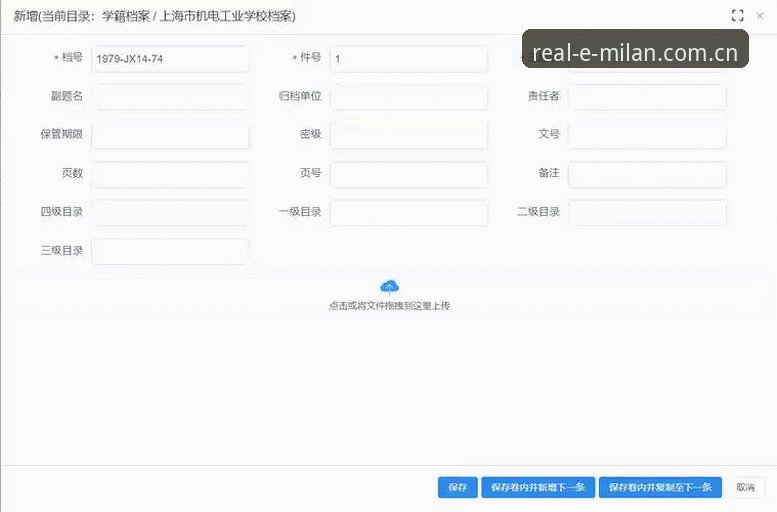Focus the 档号 input field
The width and height of the screenshot is (777, 512).
(170, 59)
